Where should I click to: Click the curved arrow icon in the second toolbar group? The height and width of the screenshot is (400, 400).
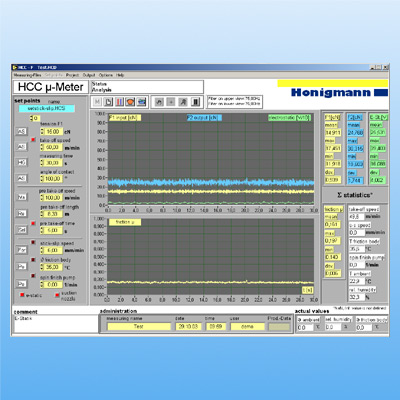coord(159,102)
